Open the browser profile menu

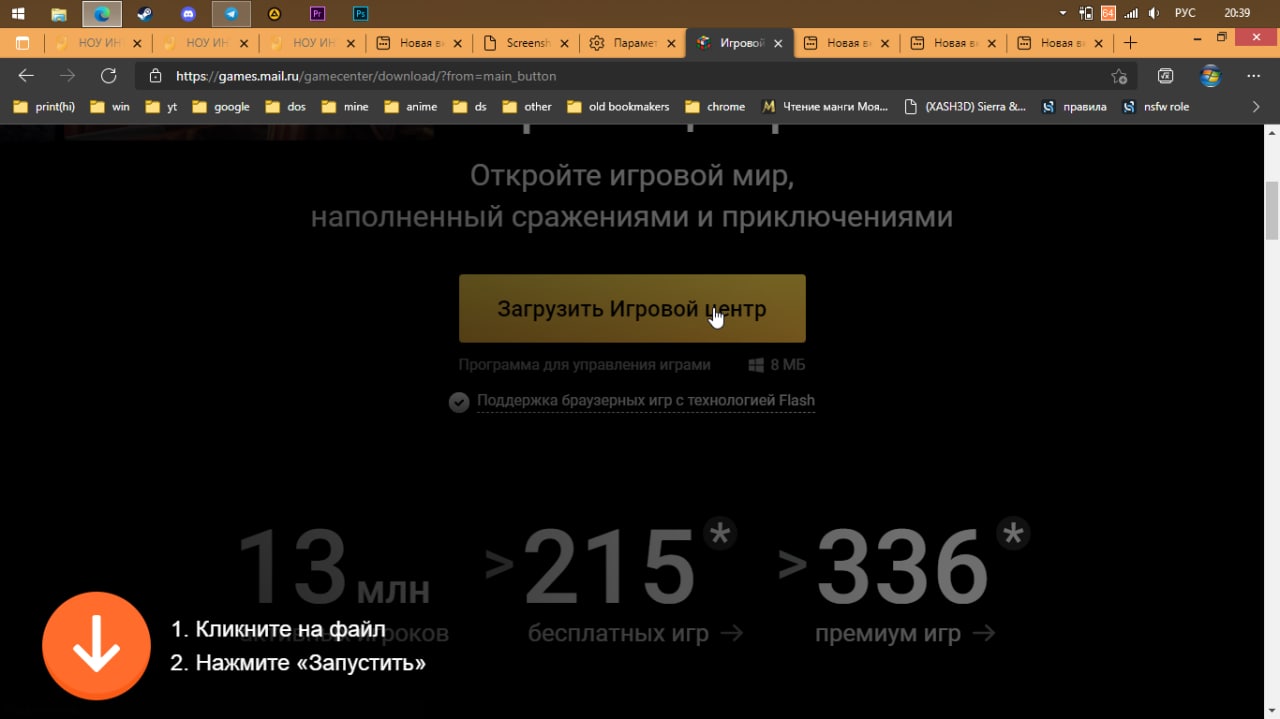(x=1210, y=76)
